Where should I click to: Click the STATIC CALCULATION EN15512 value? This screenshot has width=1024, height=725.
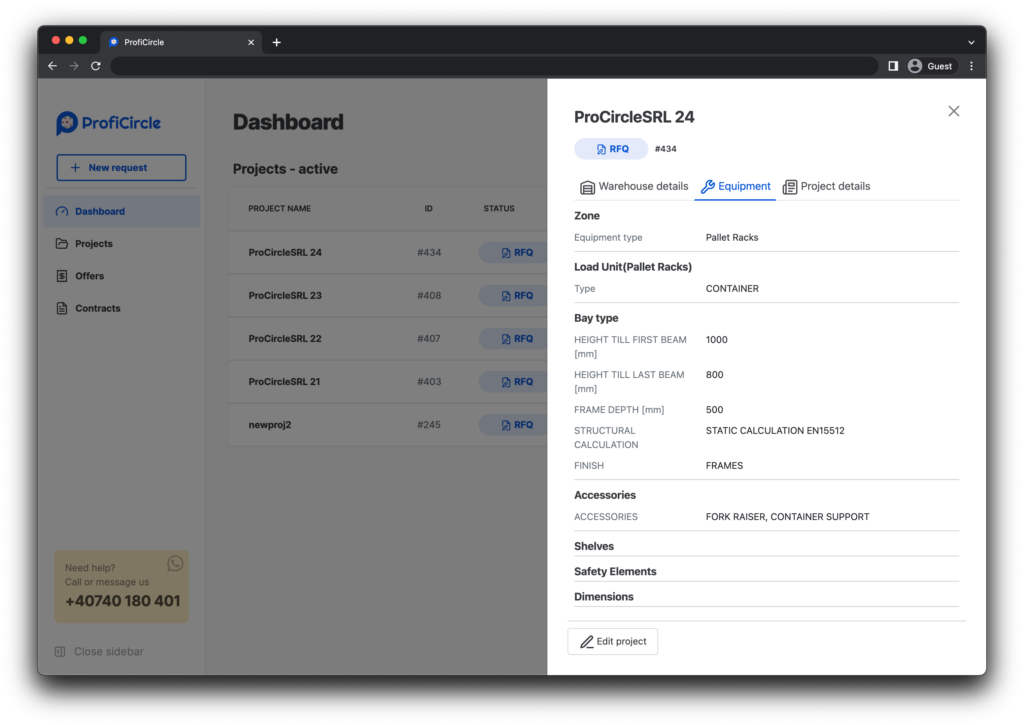tap(775, 431)
